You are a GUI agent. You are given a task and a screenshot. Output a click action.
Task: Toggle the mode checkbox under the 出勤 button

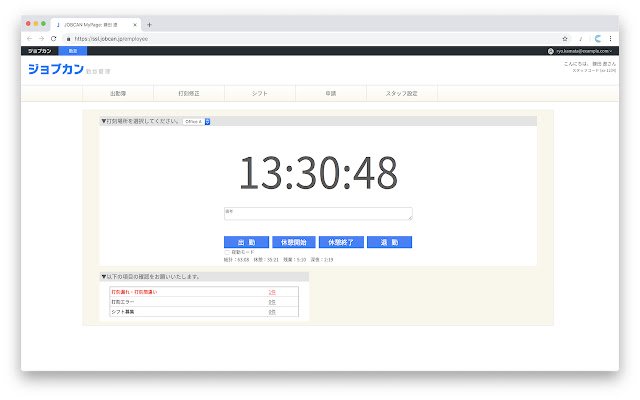coord(227,252)
